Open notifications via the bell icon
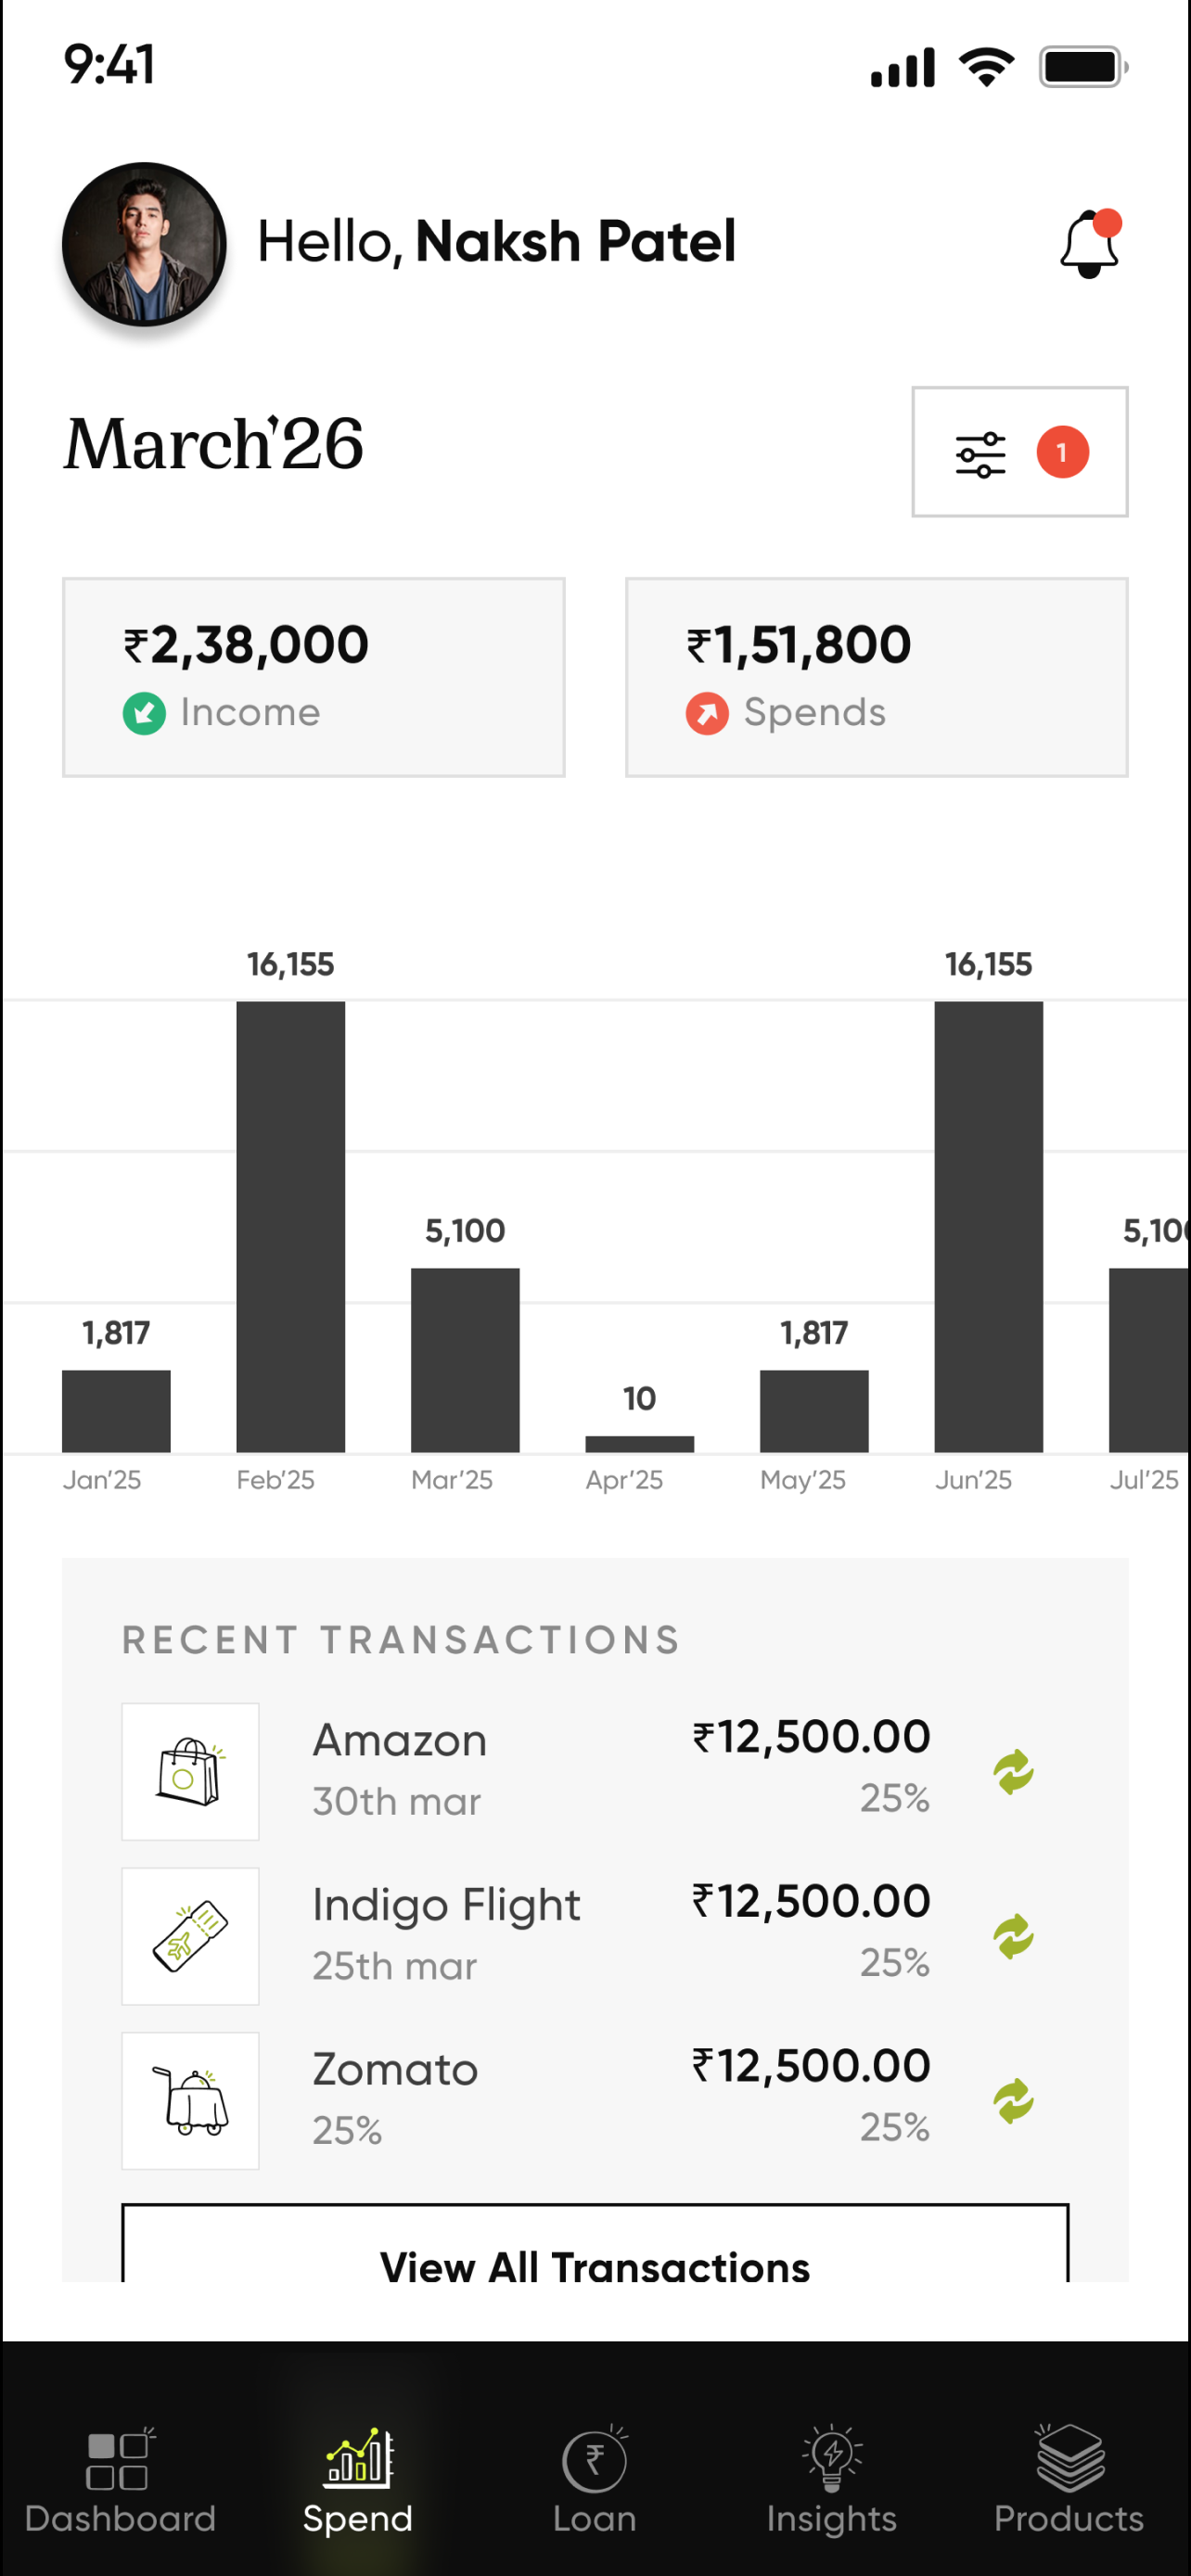The width and height of the screenshot is (1191, 2576). (1089, 243)
